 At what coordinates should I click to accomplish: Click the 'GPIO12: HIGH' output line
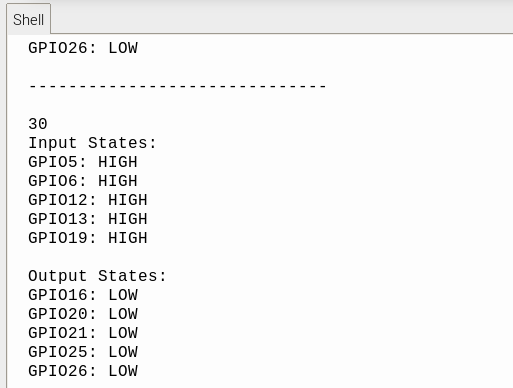click(88, 200)
